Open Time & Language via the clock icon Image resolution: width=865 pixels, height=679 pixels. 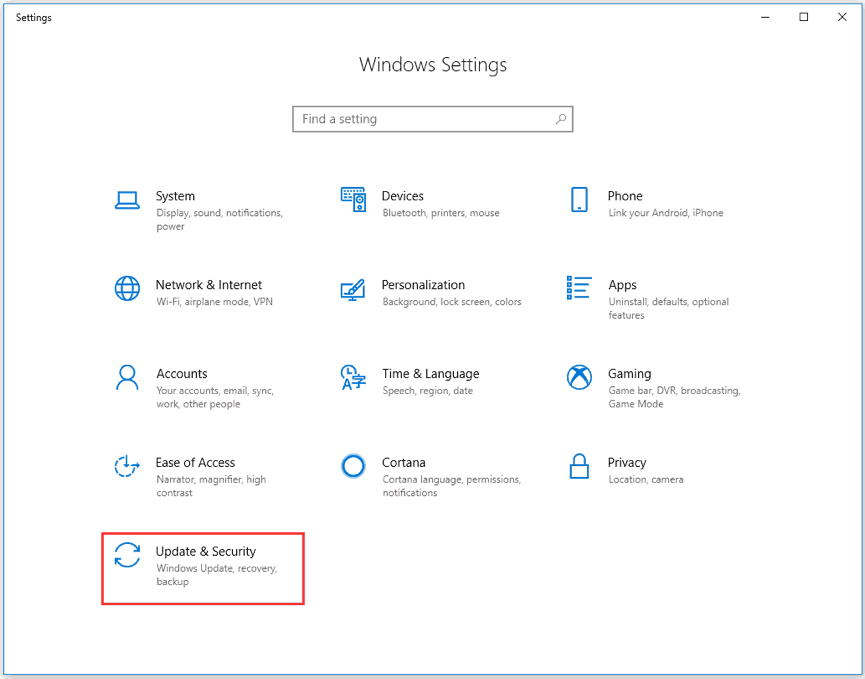tap(353, 377)
